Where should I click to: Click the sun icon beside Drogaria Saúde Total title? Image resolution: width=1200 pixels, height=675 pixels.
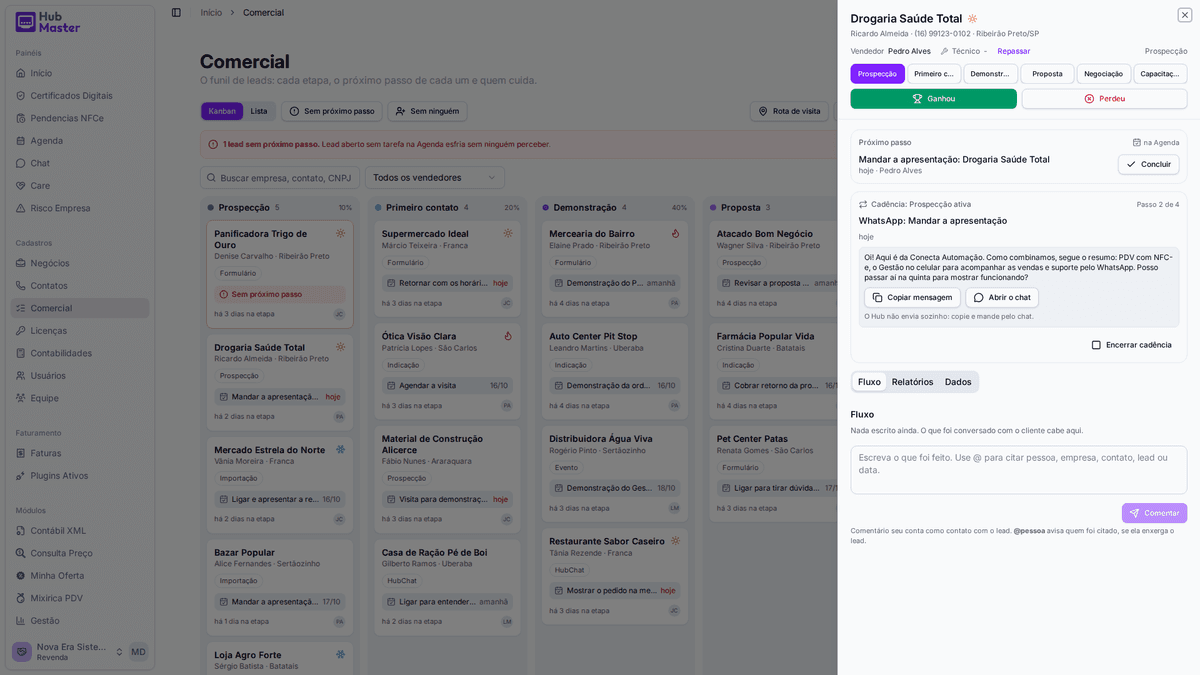coord(972,19)
